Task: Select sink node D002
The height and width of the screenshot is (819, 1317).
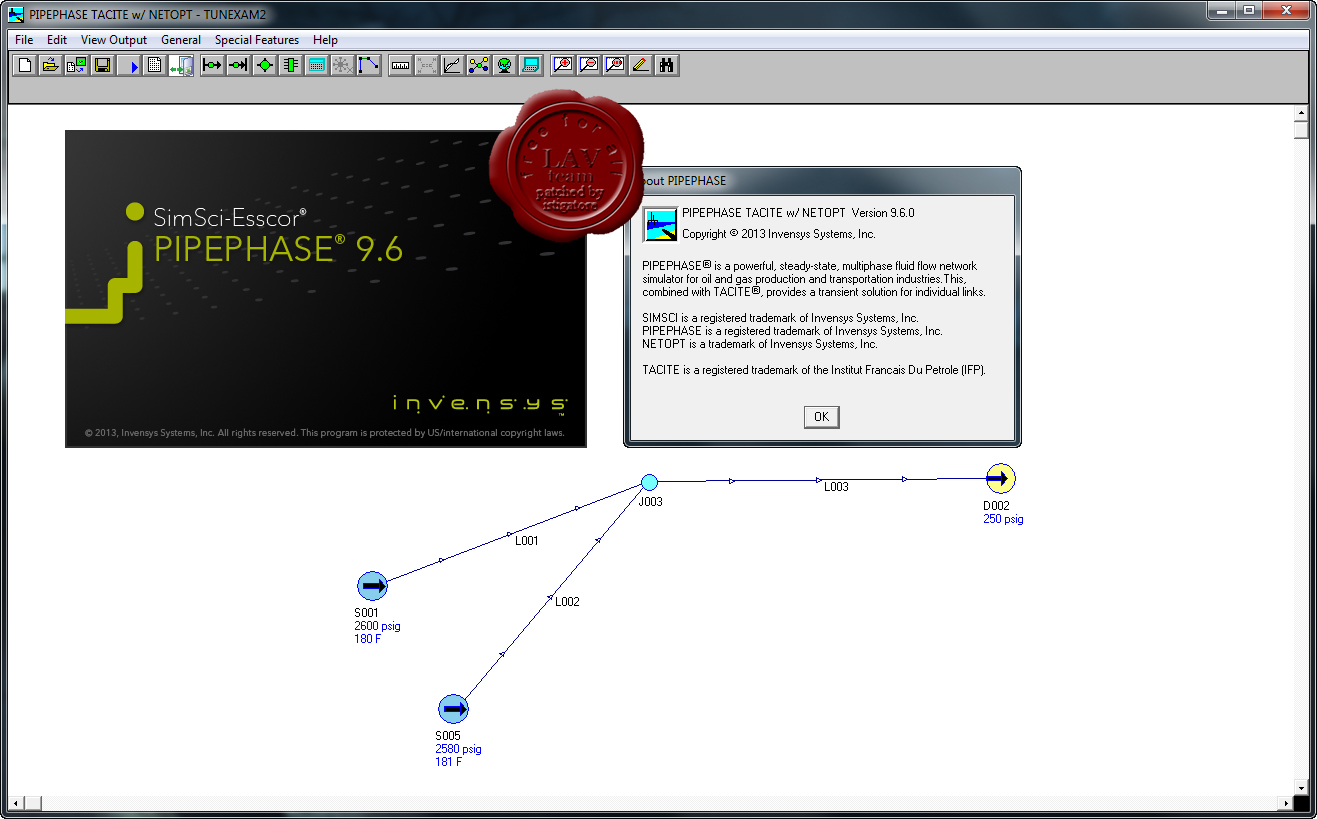Action: click(1000, 479)
